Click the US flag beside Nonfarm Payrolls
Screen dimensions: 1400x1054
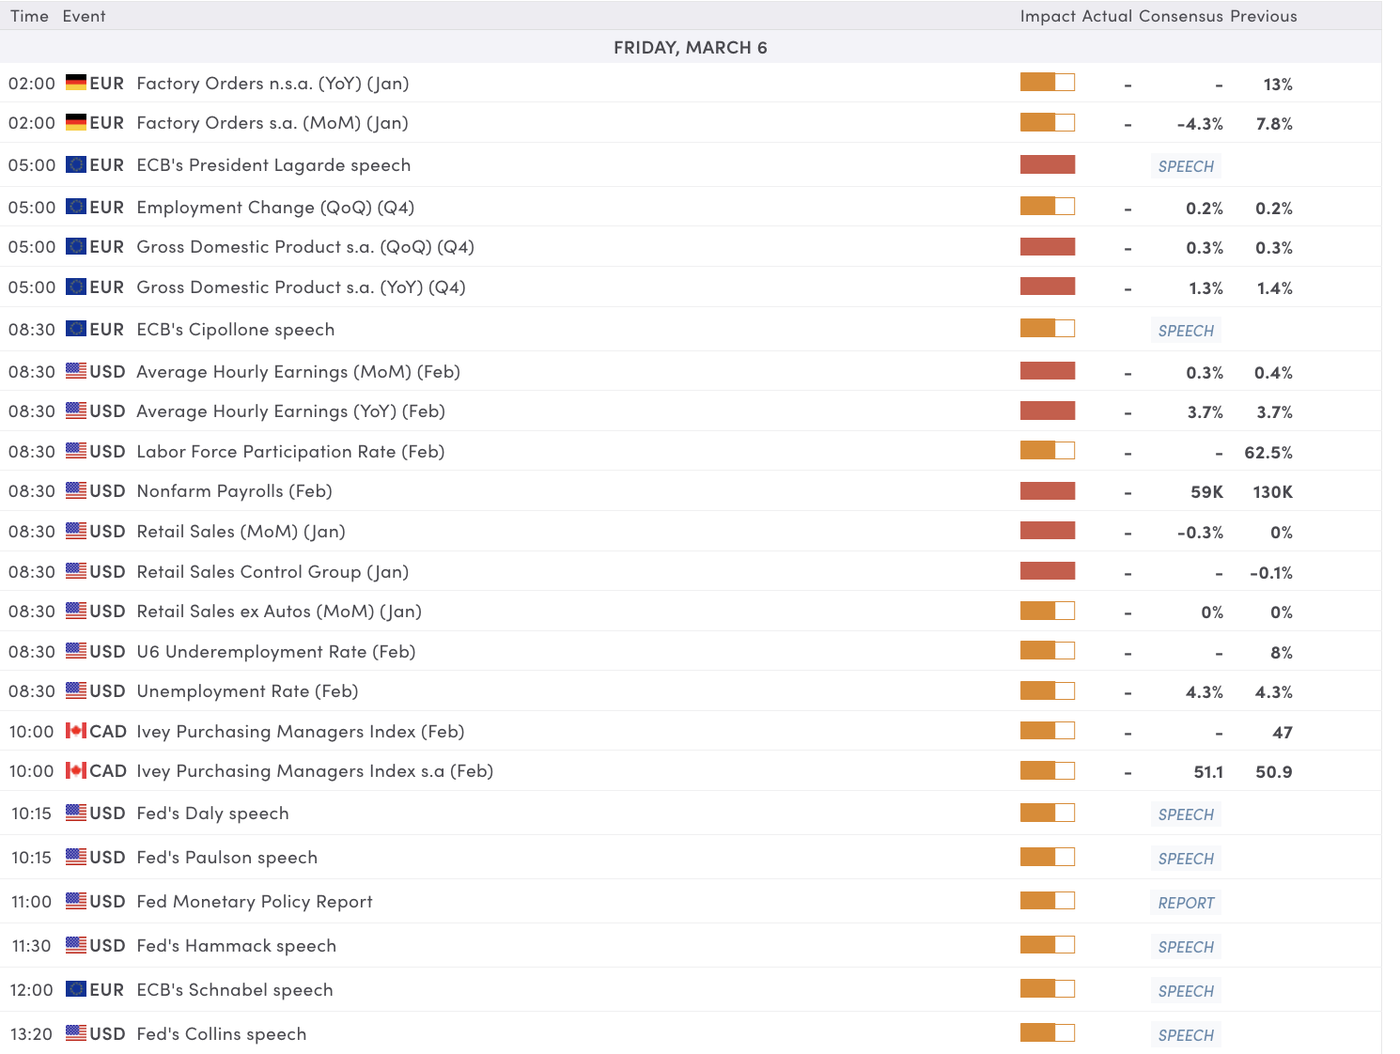point(76,490)
